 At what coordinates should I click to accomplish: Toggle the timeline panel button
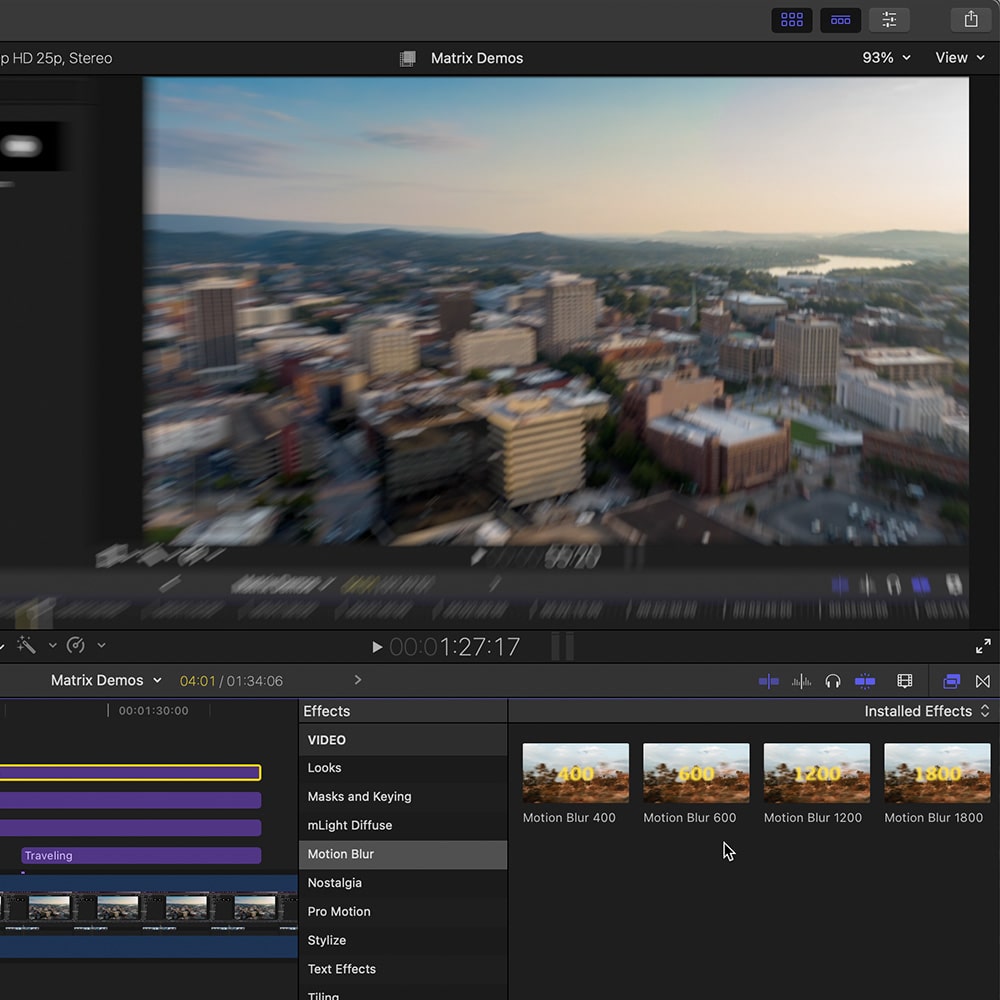pos(841,19)
